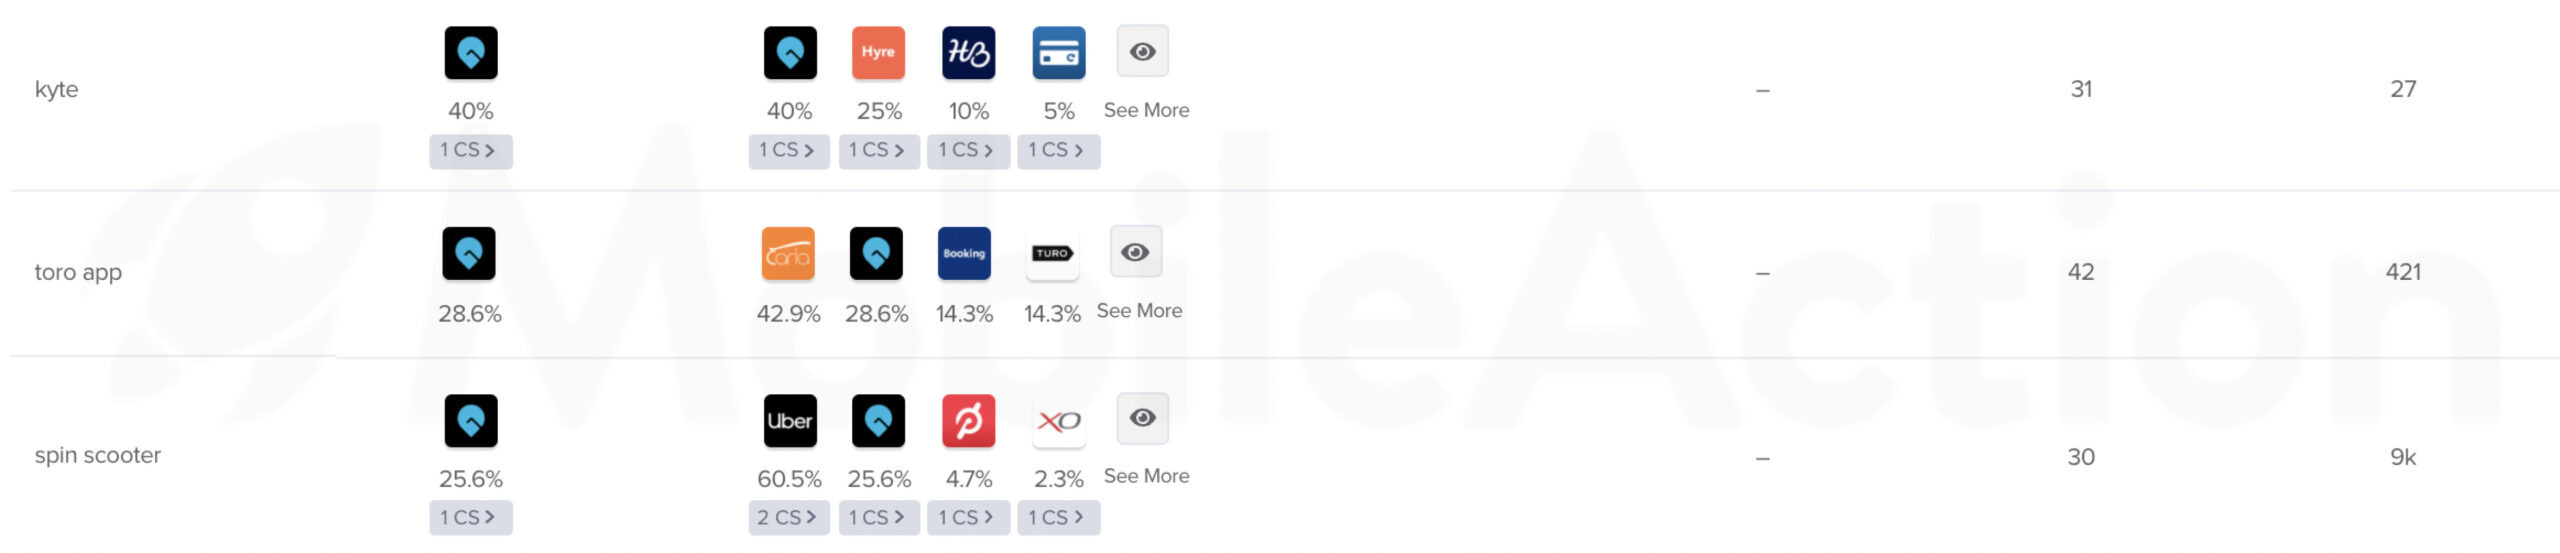Click the Hyre app icon in kyte row
This screenshot has width=2560, height=553.
point(878,53)
